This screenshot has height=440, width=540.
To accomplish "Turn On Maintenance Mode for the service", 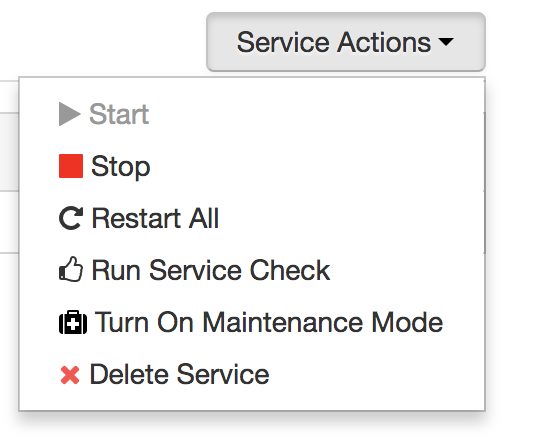I will point(252,322).
